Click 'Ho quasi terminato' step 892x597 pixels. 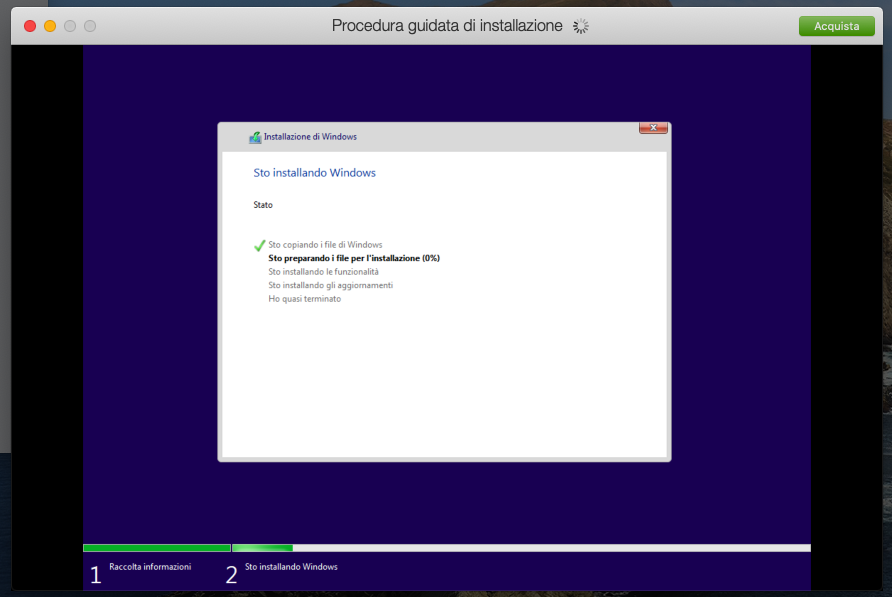304,299
